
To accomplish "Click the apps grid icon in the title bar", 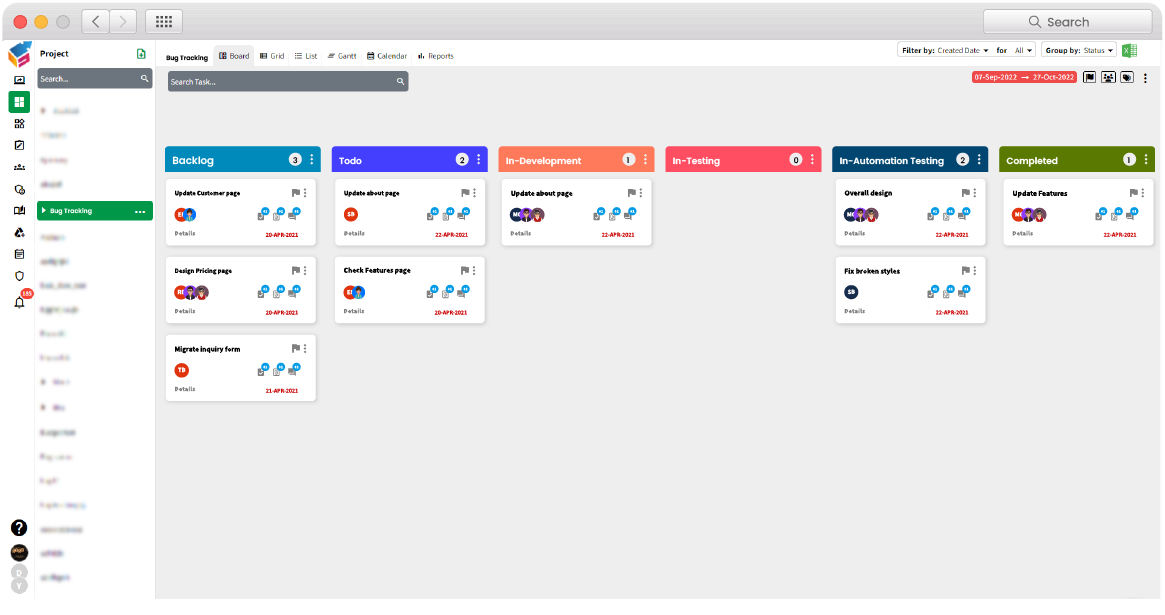I will [x=163, y=21].
